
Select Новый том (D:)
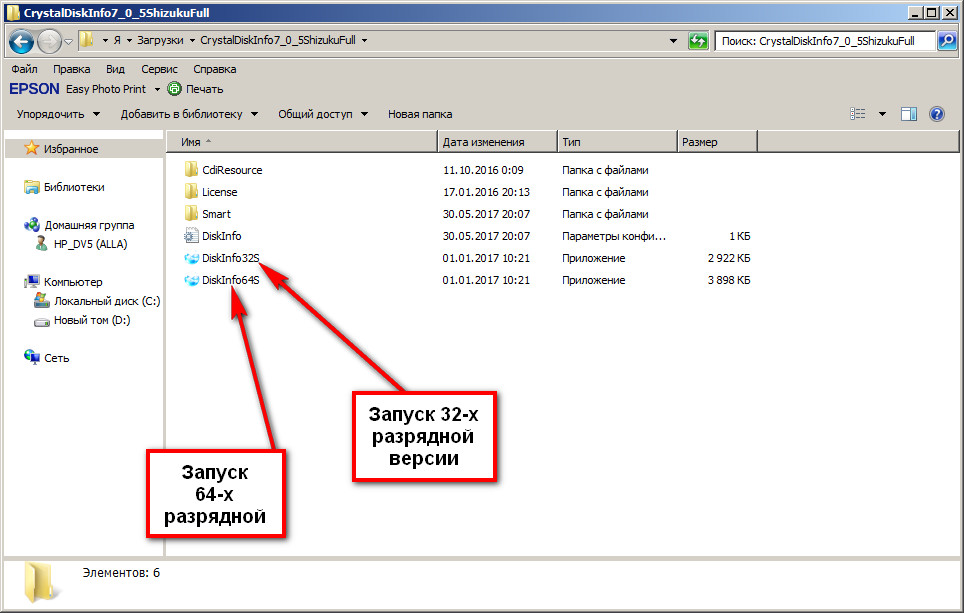(x=92, y=320)
